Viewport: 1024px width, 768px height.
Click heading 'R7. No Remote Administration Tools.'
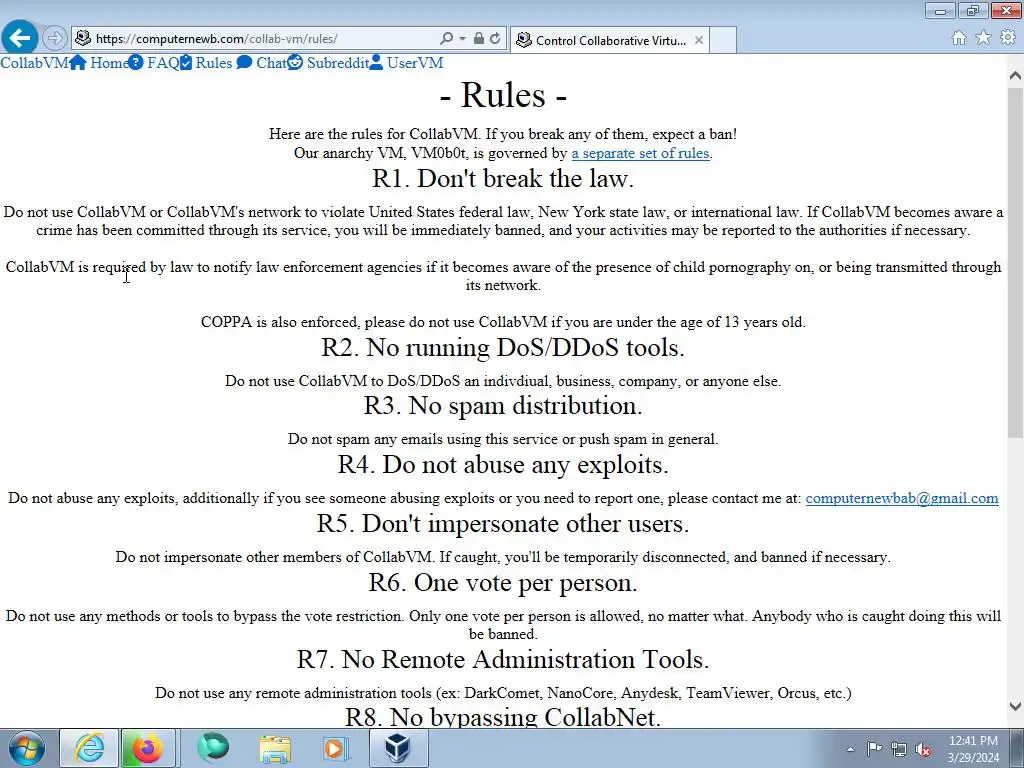(x=503, y=660)
